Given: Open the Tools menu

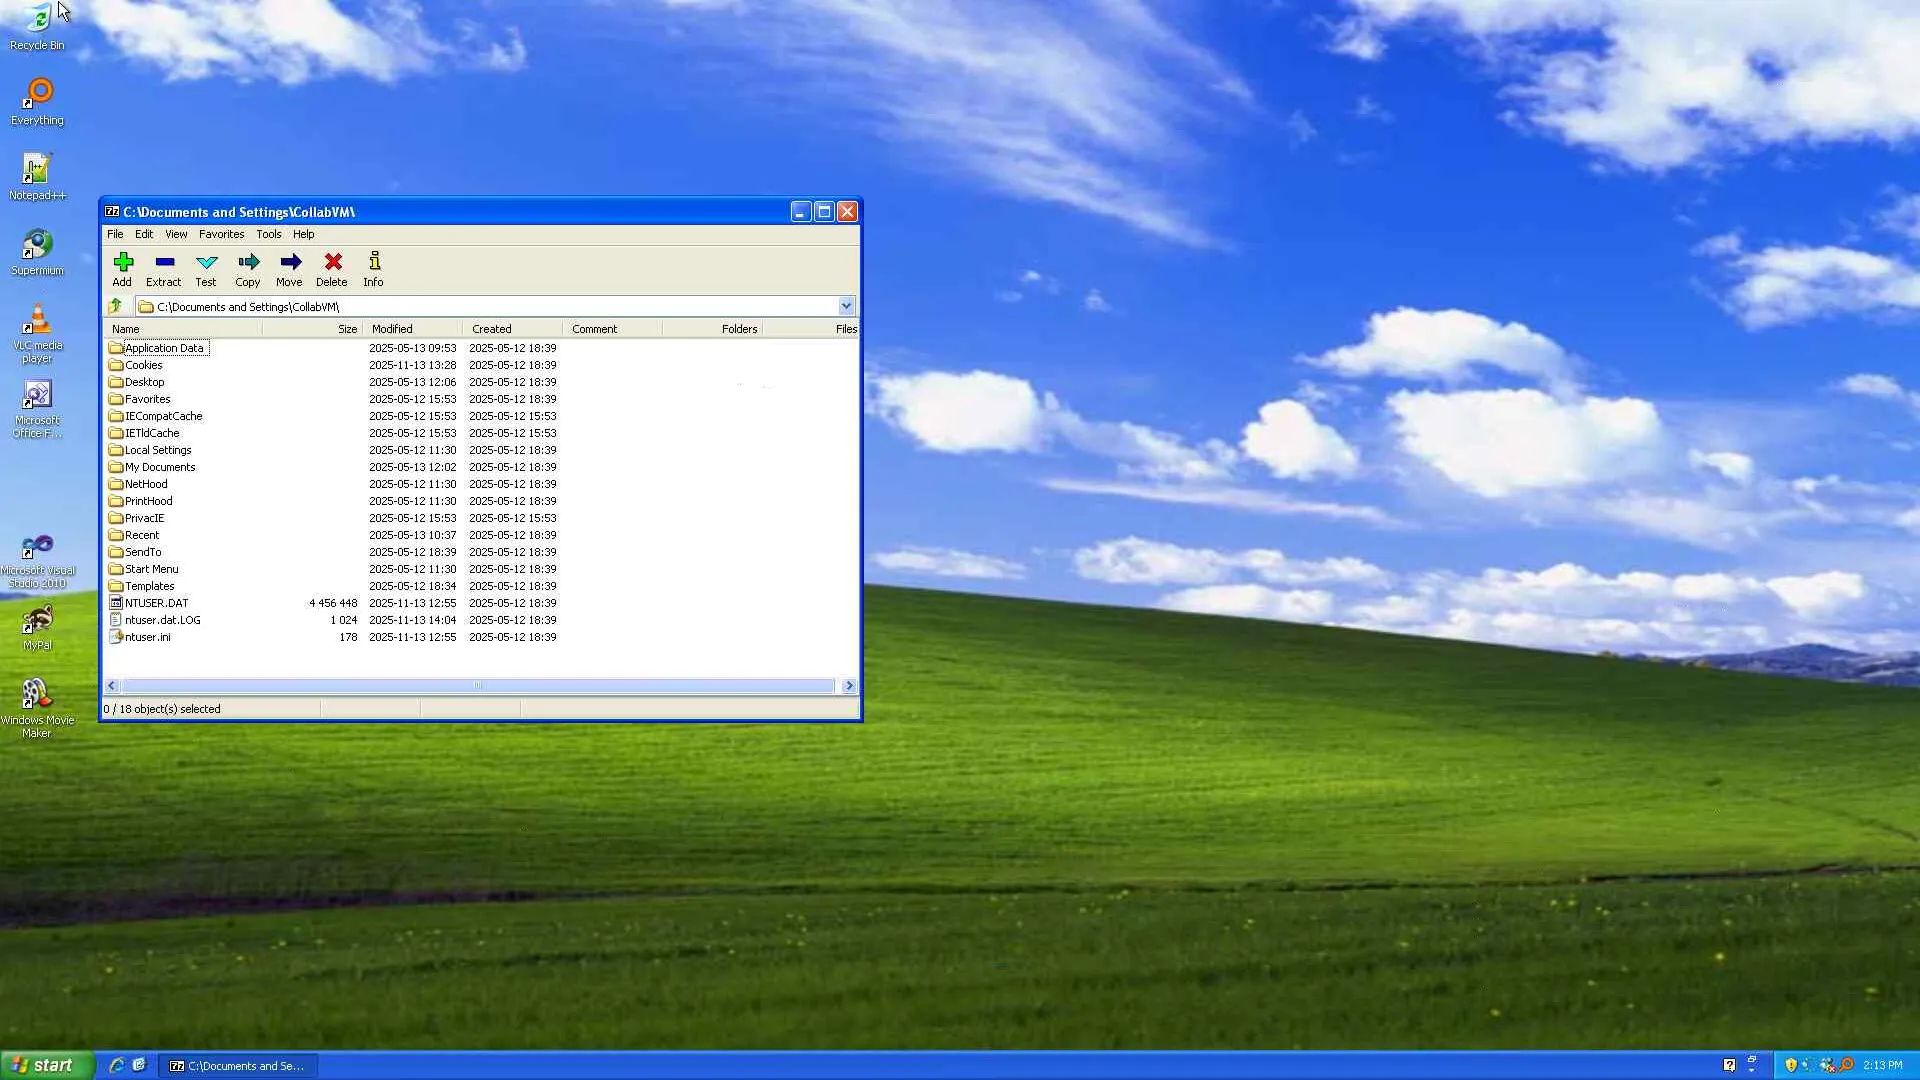Looking at the screenshot, I should pyautogui.click(x=268, y=234).
